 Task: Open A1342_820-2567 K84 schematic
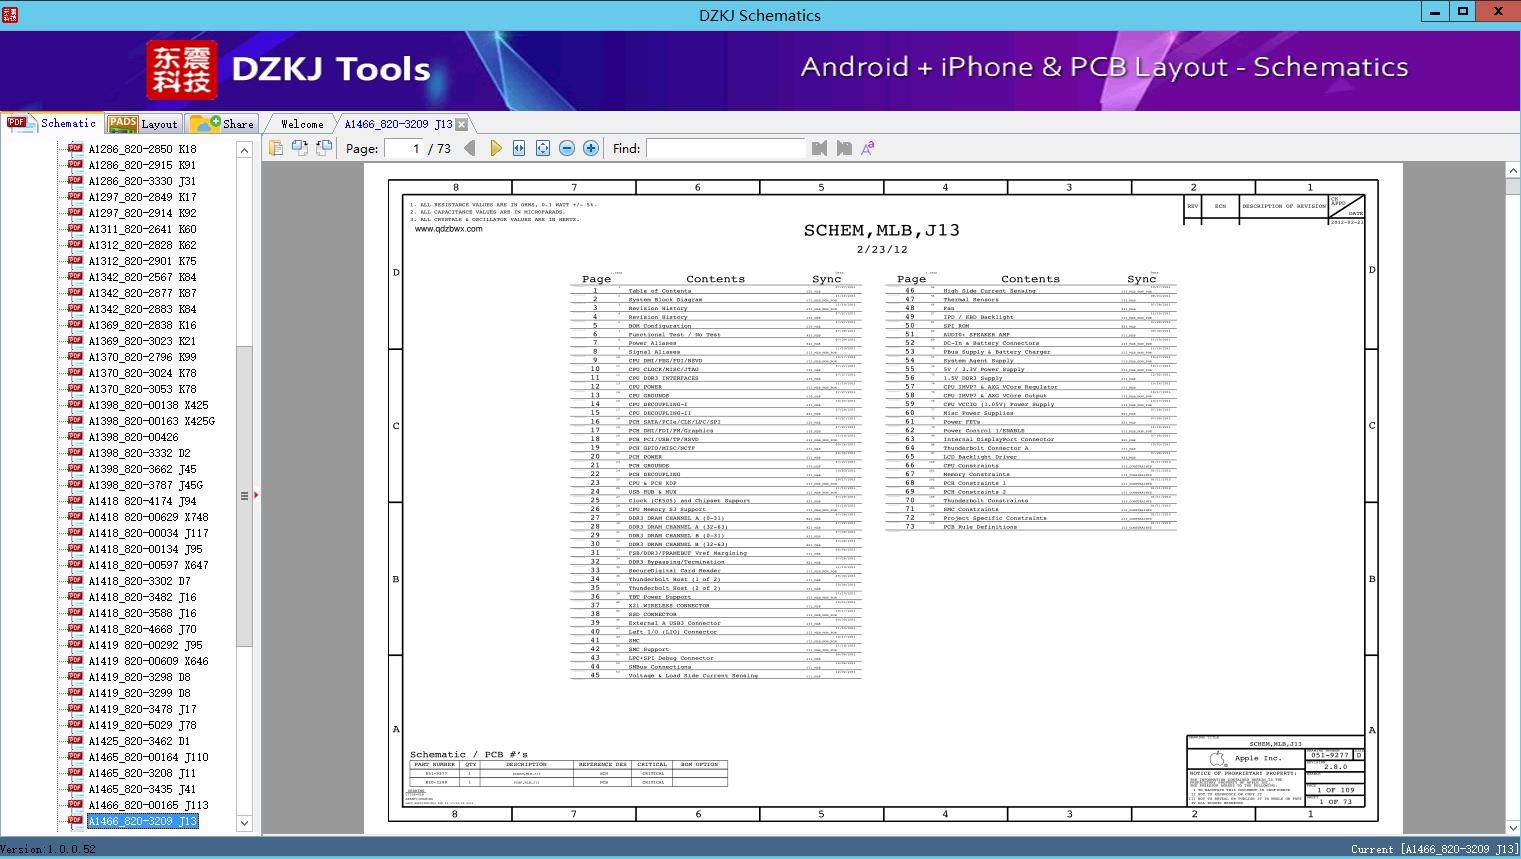[142, 277]
